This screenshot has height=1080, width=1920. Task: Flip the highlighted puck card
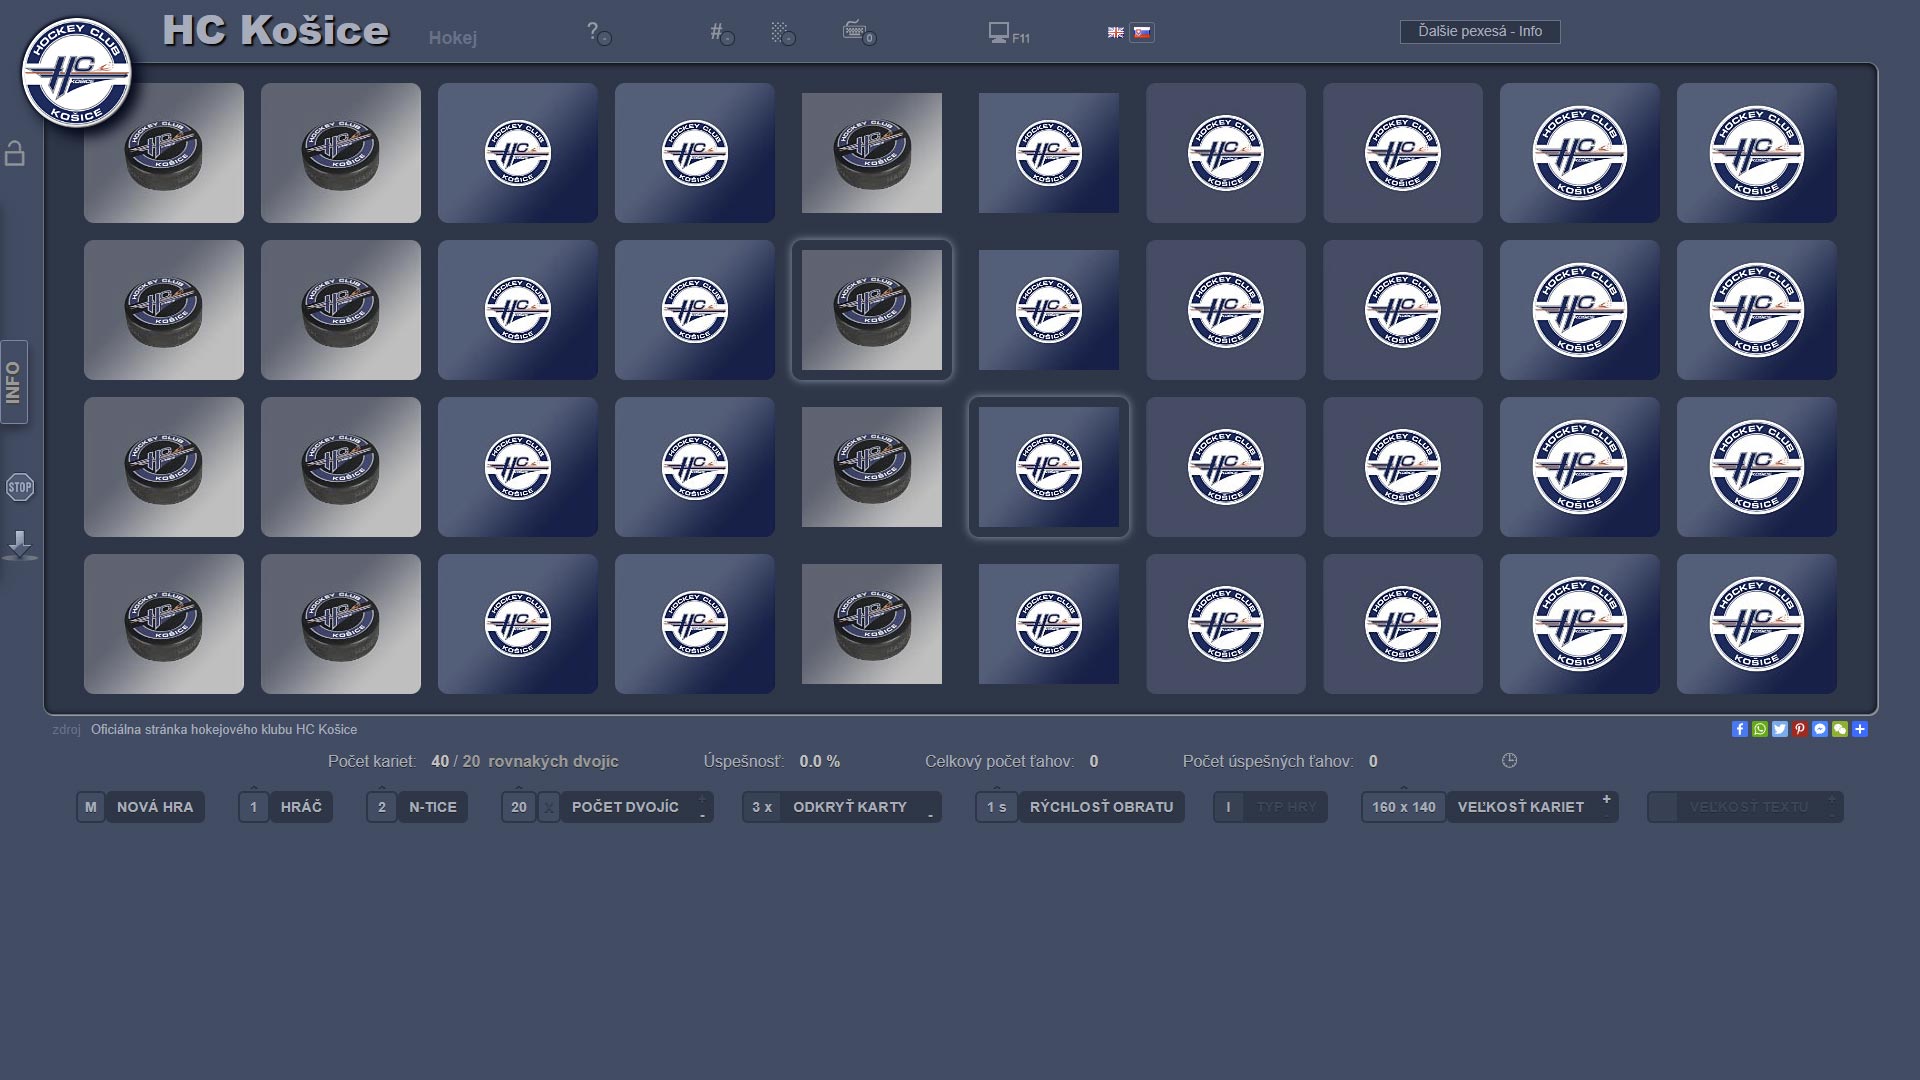pyautogui.click(x=872, y=310)
